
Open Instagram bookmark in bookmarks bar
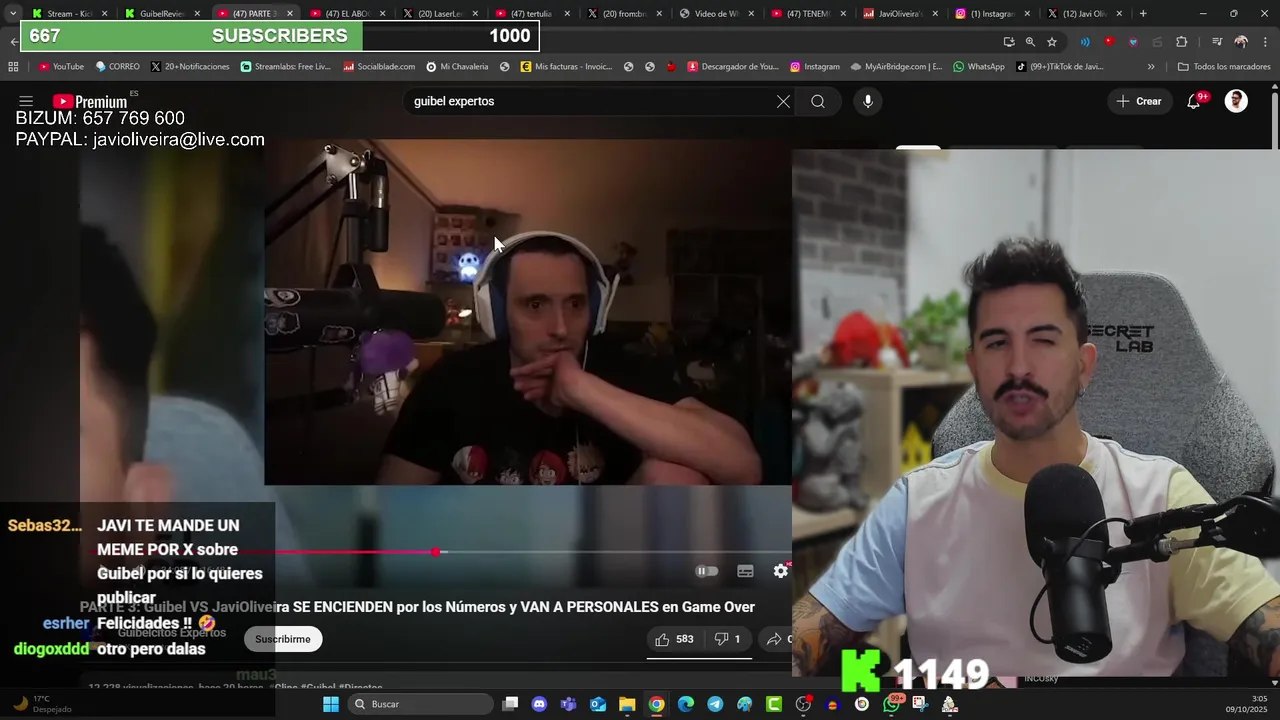[x=815, y=67]
